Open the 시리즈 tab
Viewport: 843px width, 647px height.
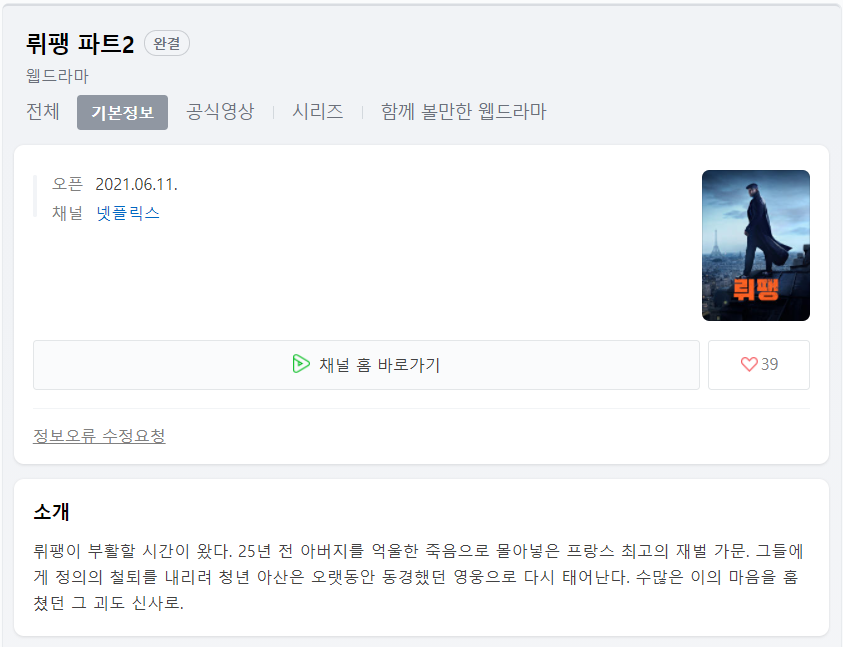click(x=318, y=112)
